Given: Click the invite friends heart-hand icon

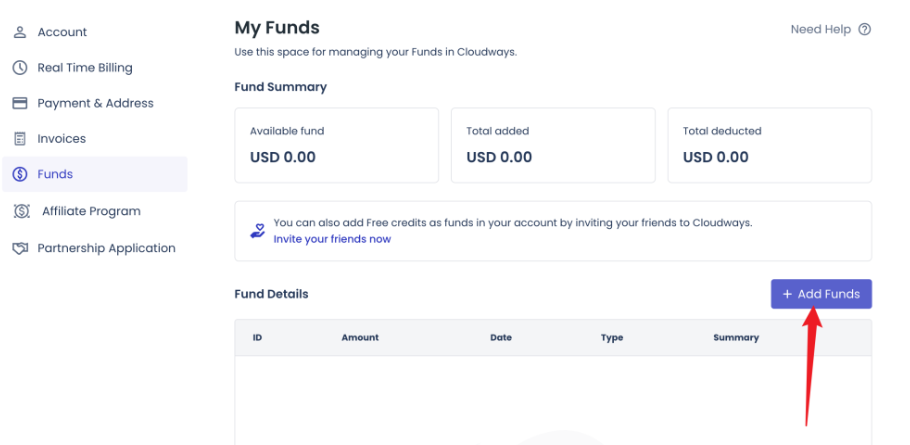Looking at the screenshot, I should [x=257, y=230].
